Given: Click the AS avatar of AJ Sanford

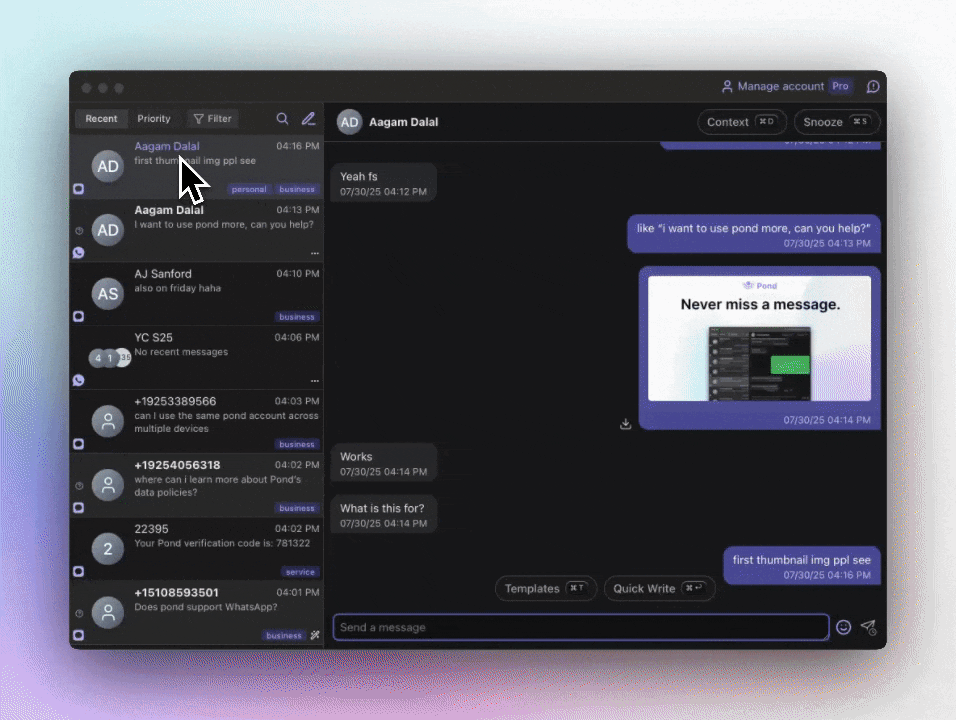Looking at the screenshot, I should [108, 294].
